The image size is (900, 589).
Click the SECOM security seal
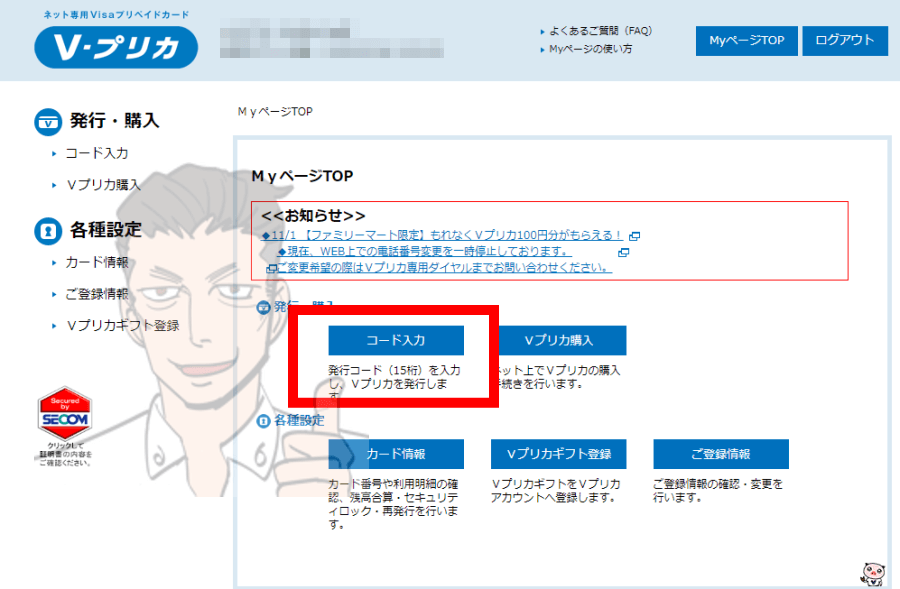pos(65,414)
